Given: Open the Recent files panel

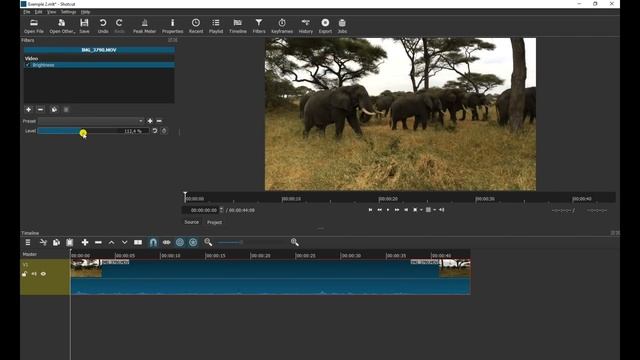Looking at the screenshot, I should 196,26.
